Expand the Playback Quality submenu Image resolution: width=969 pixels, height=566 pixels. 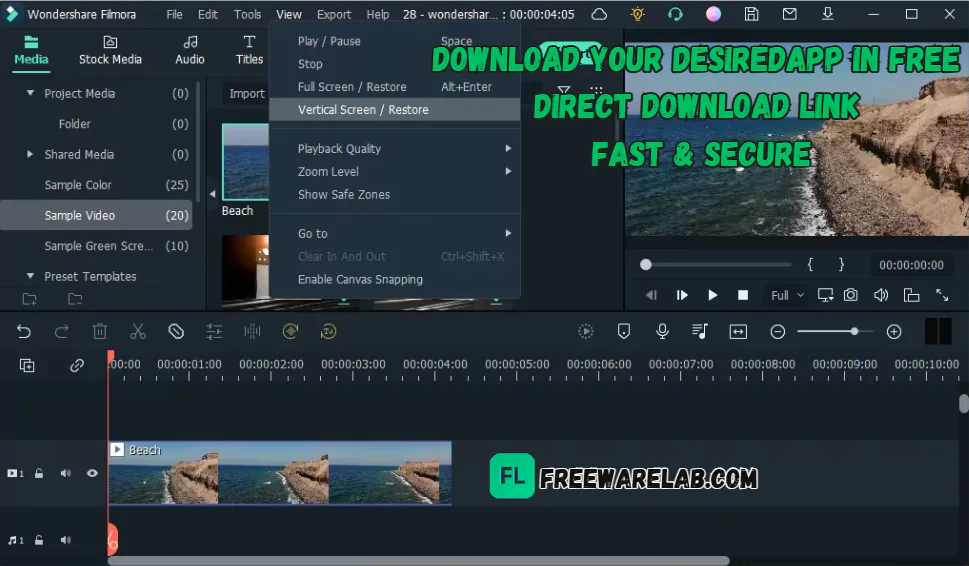click(395, 149)
